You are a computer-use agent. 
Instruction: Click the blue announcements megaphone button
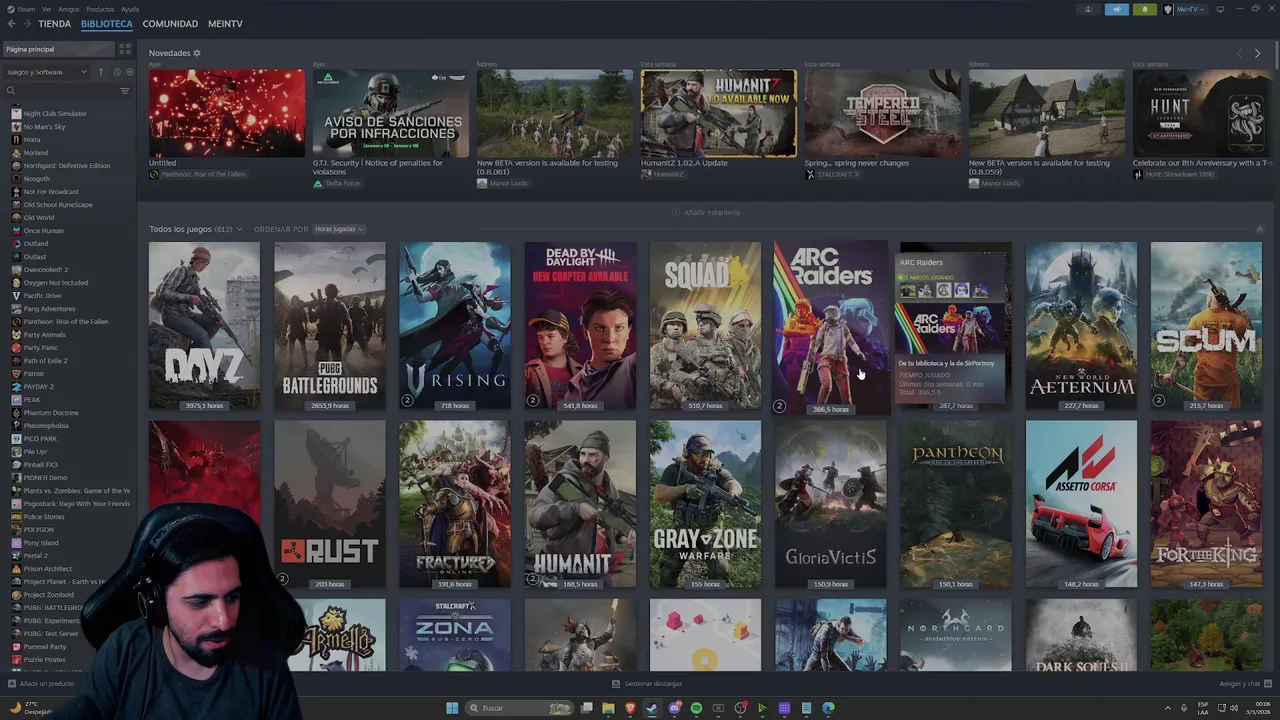click(x=1117, y=9)
